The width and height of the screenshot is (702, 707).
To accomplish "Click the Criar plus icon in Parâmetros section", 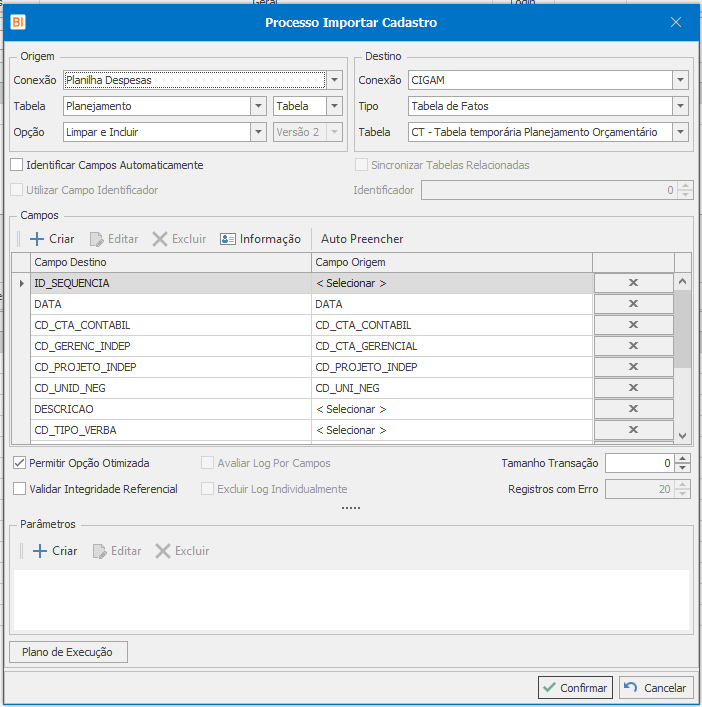I will (x=40, y=551).
